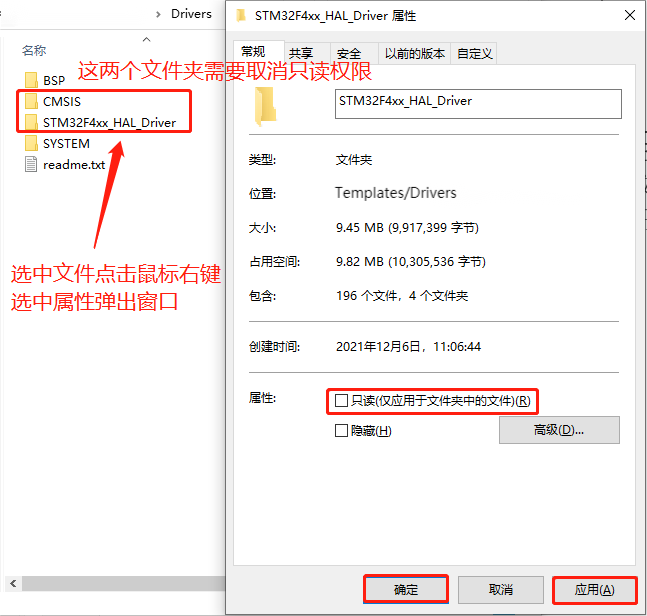Click the 应用(A) apply button
The height and width of the screenshot is (616, 647).
[595, 590]
